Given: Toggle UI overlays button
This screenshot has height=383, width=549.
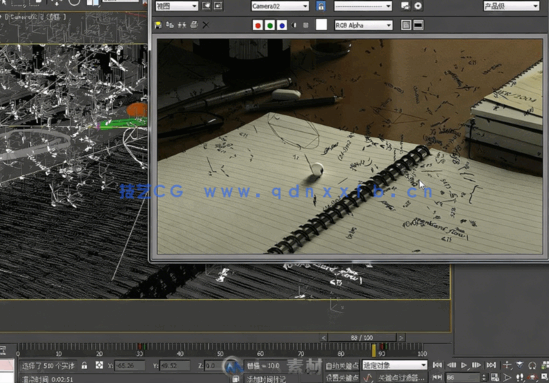Looking at the screenshot, I should point(406,25).
